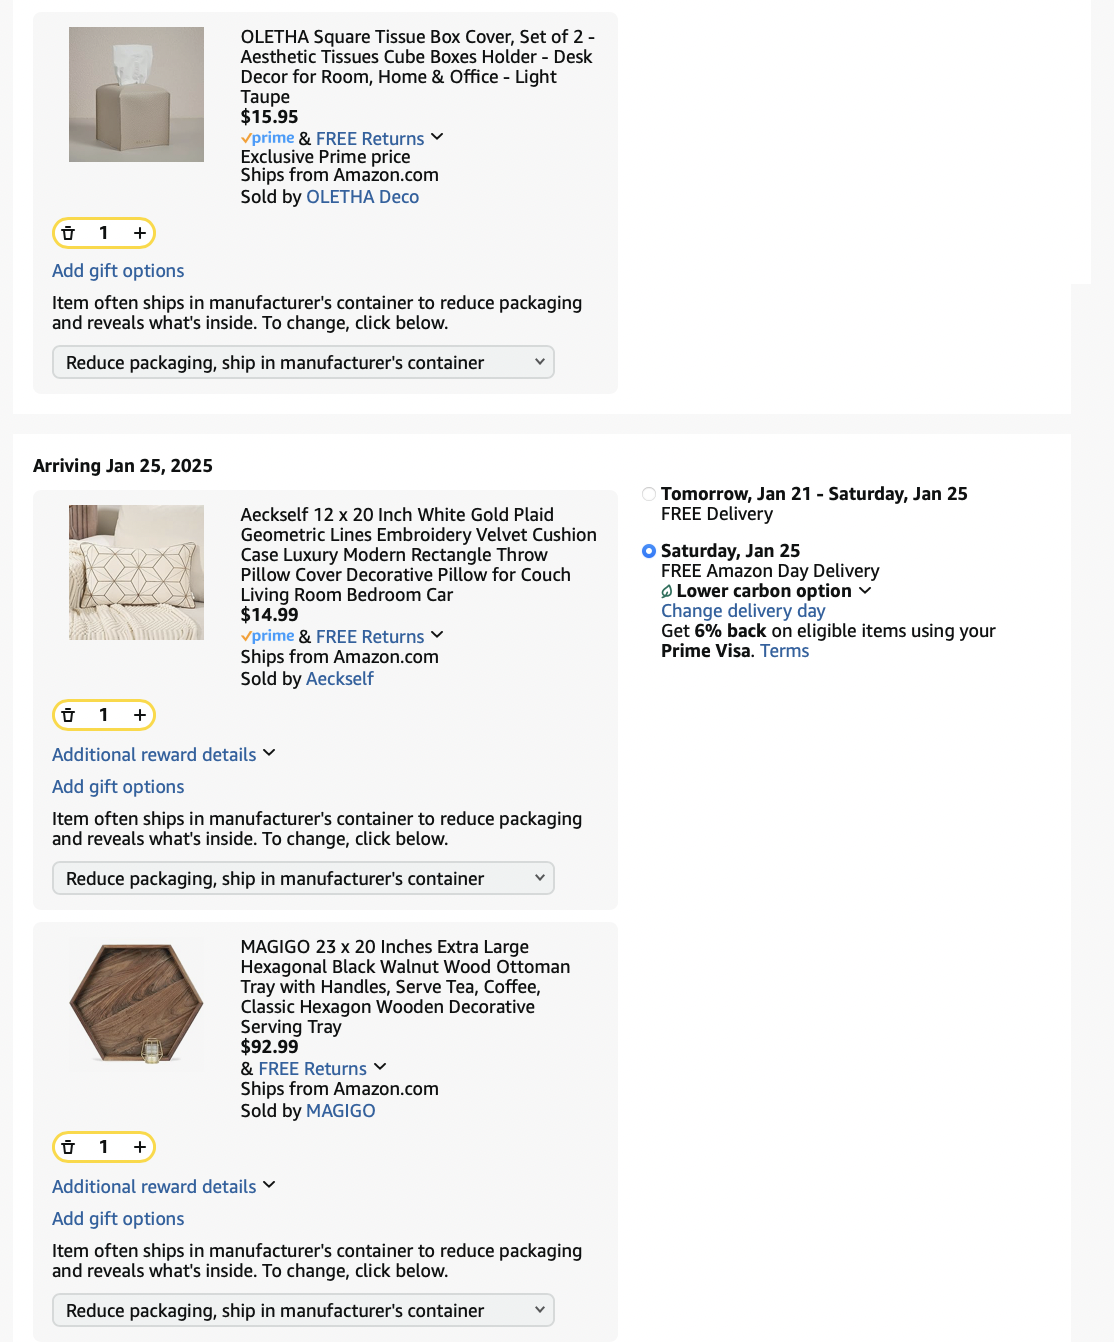This screenshot has height=1342, width=1114.
Task: Add one more Aeckself pillow cover
Action: pyautogui.click(x=140, y=715)
